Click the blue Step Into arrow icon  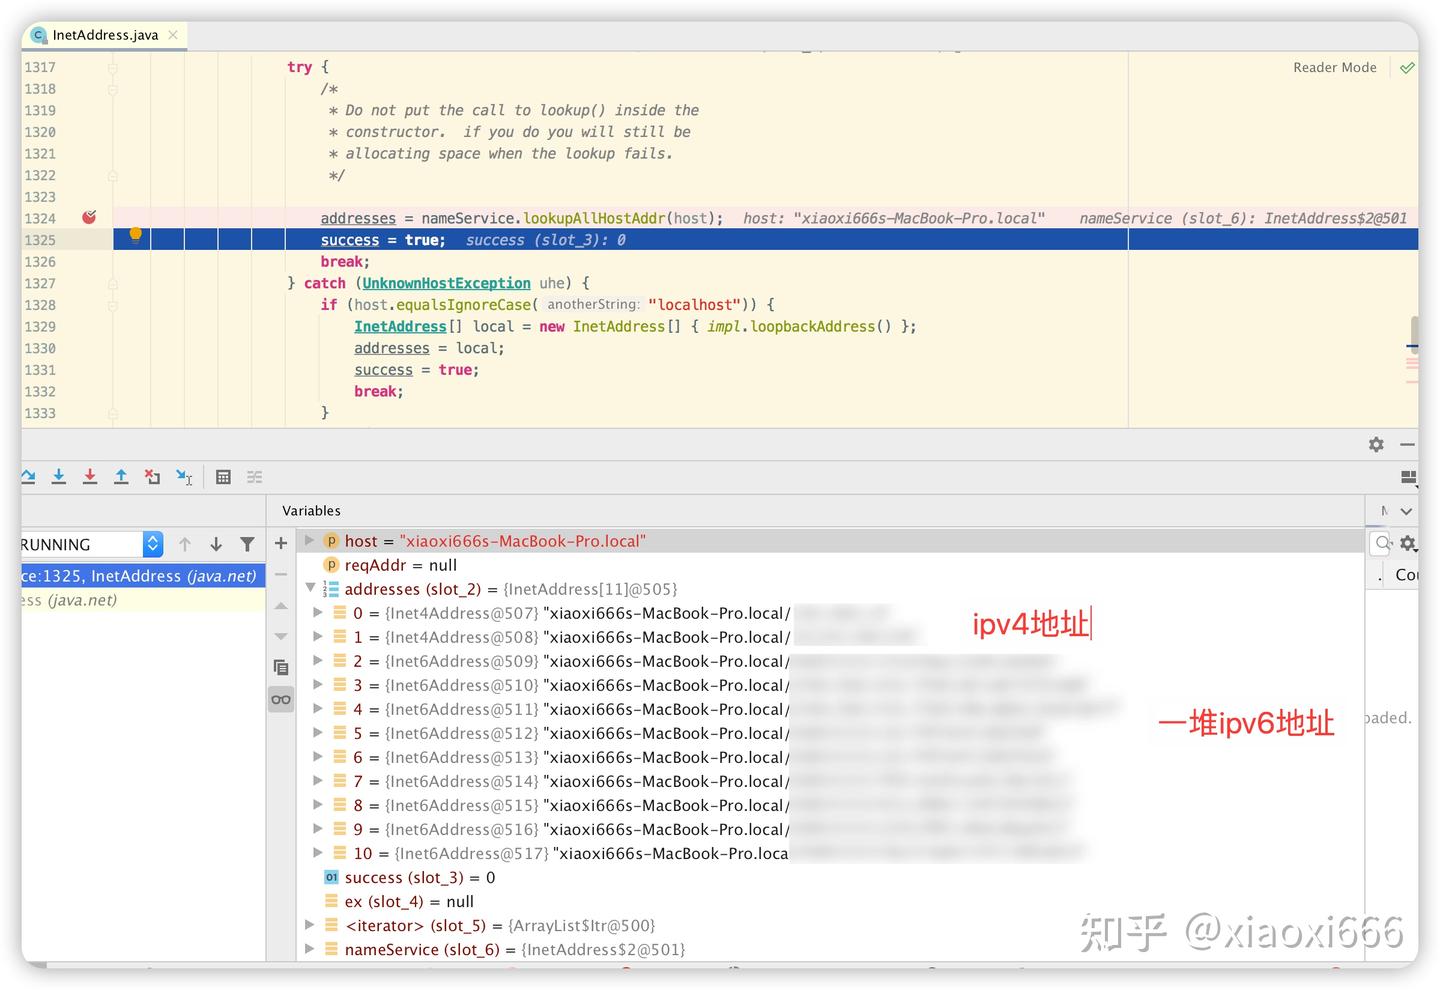[x=58, y=477]
